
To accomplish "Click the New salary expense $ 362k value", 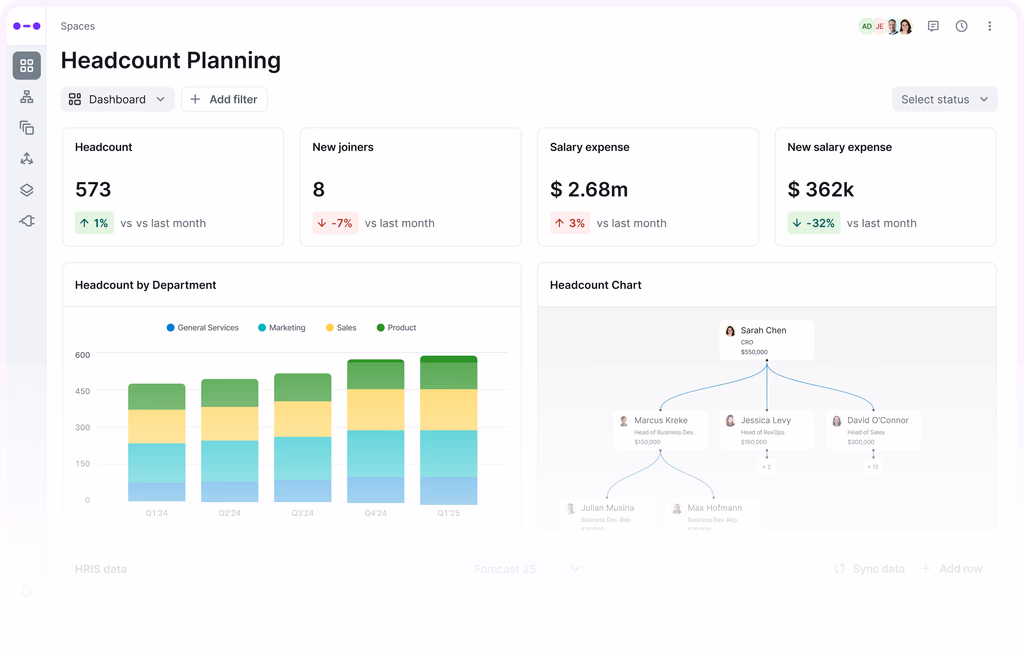I will (820, 189).
